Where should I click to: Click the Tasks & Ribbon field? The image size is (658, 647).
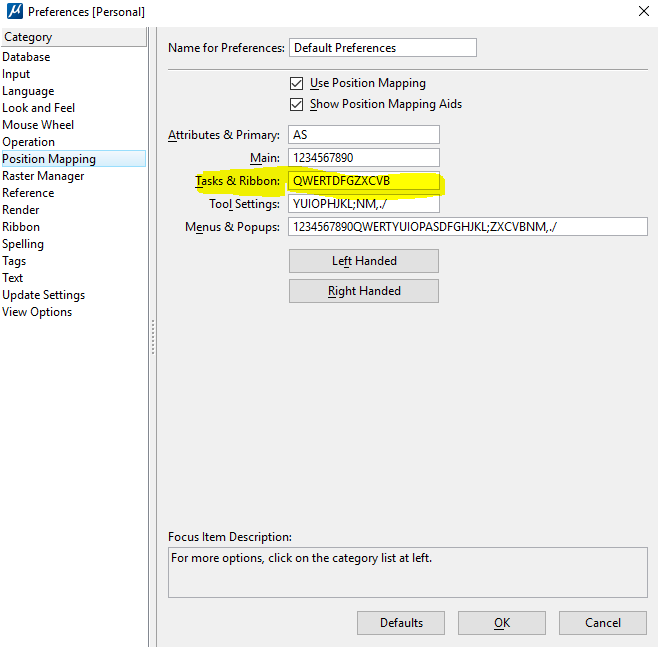coord(364,181)
